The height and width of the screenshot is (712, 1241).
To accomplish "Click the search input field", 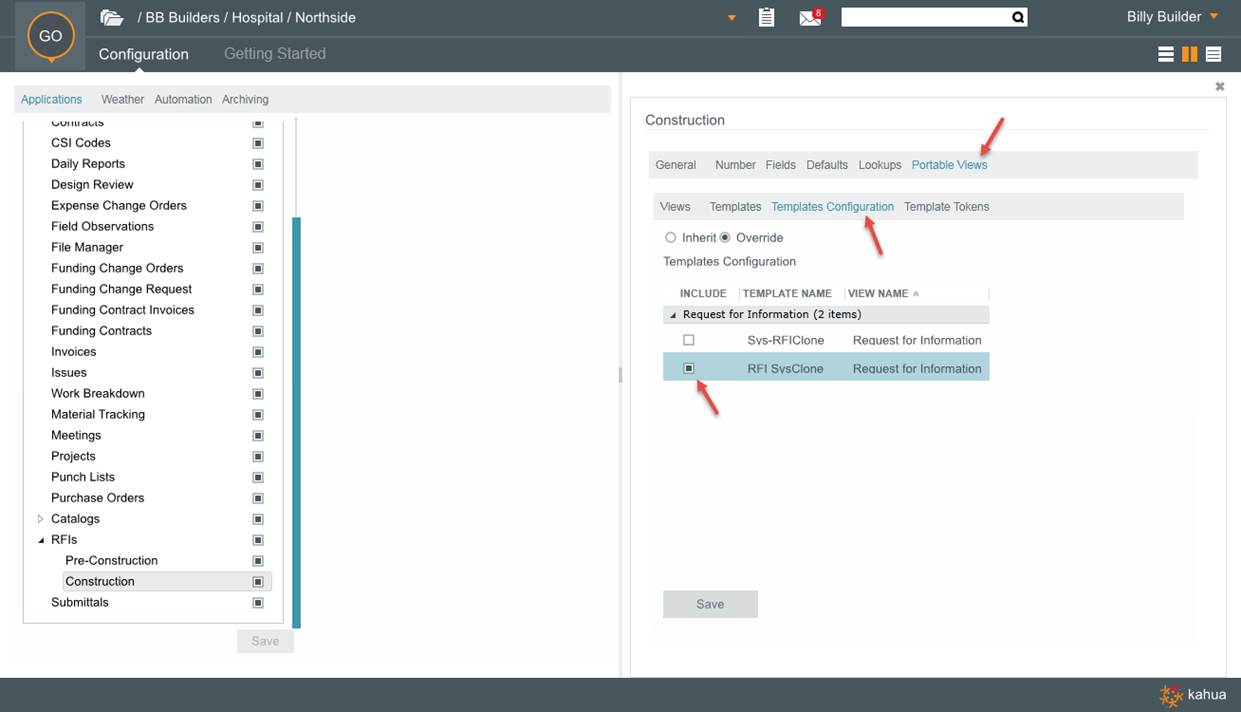I will point(924,17).
